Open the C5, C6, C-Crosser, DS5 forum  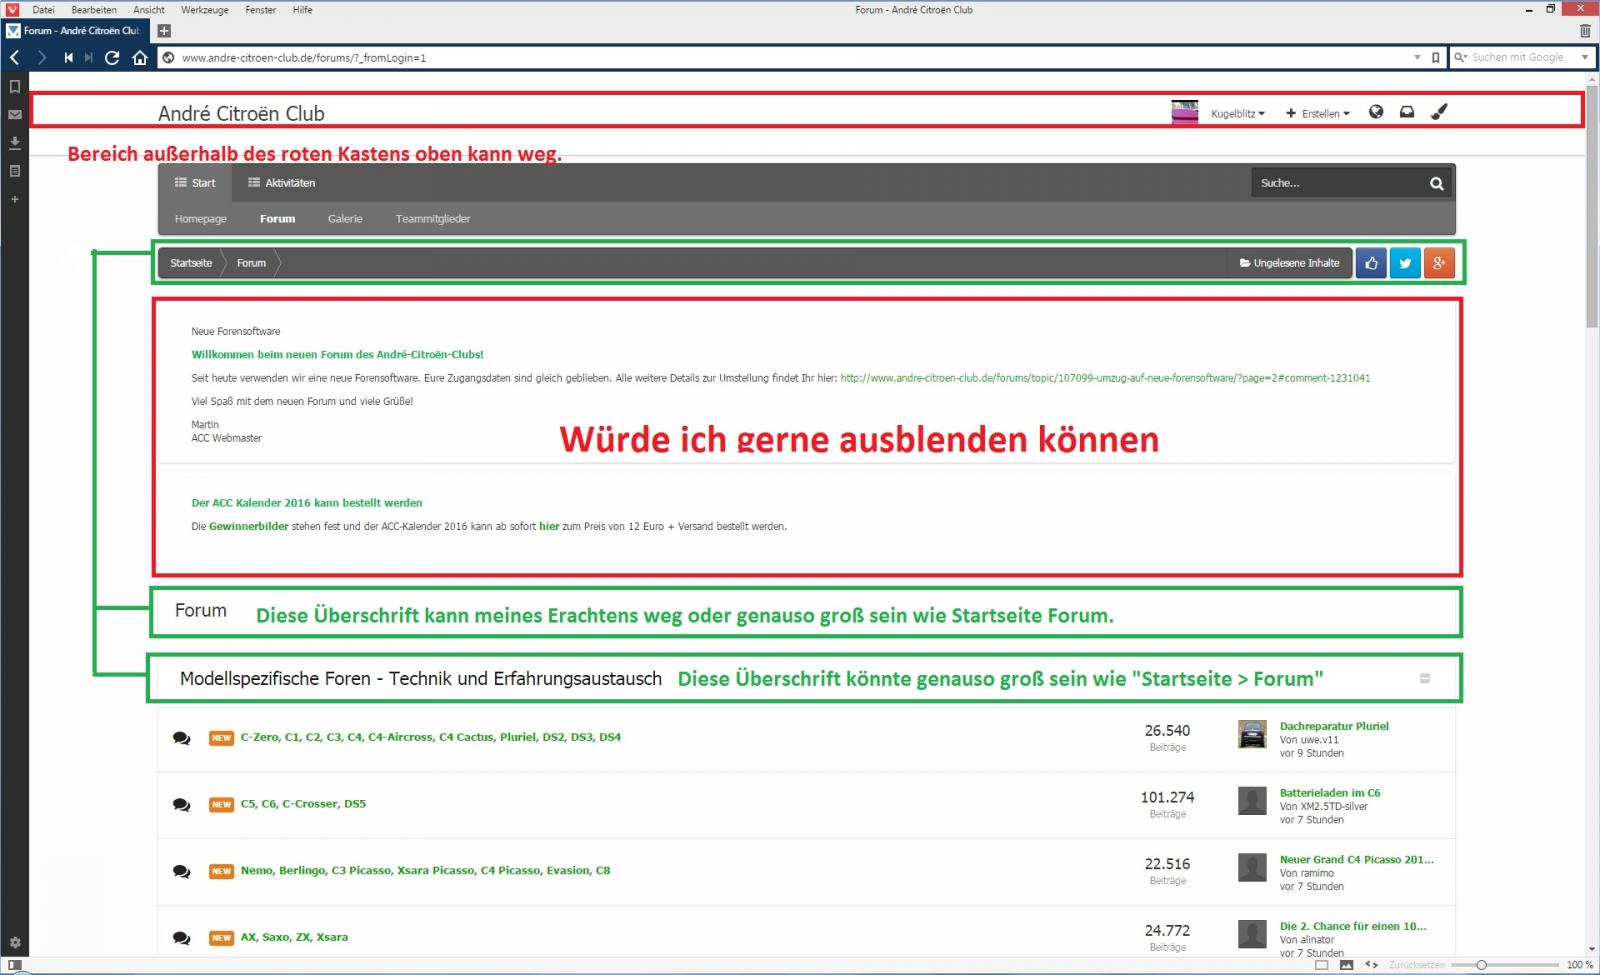click(x=303, y=804)
